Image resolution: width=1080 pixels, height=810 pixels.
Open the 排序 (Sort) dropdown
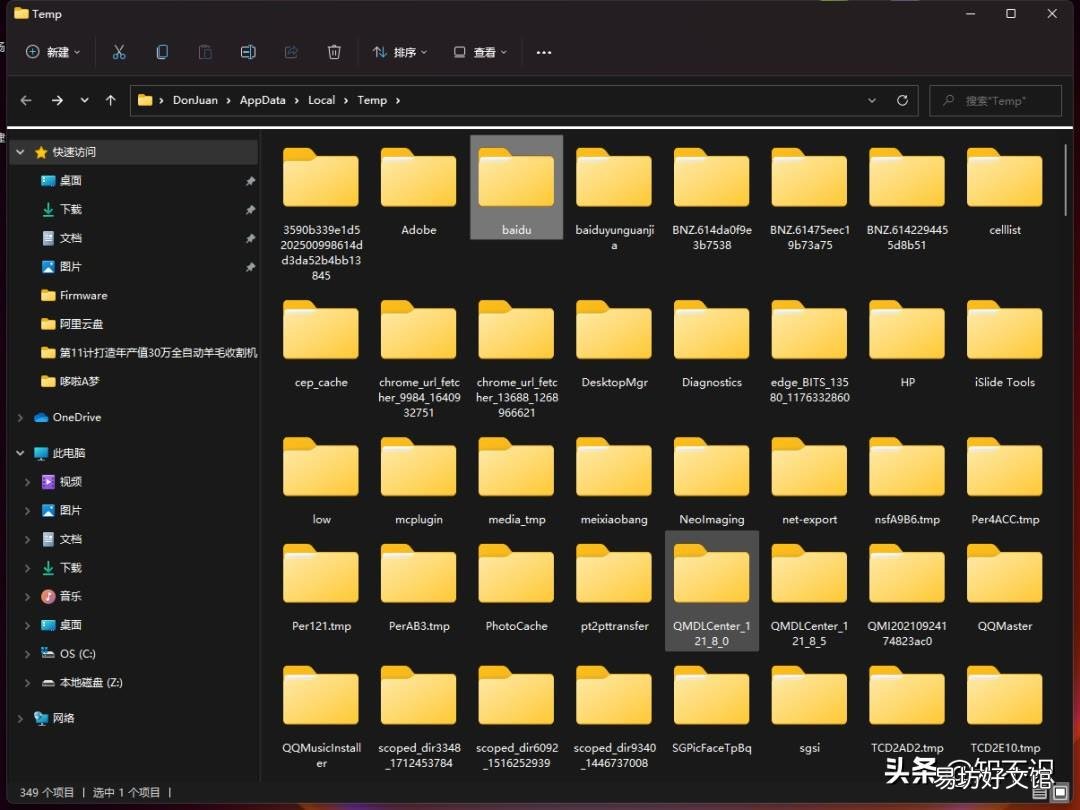tap(399, 52)
